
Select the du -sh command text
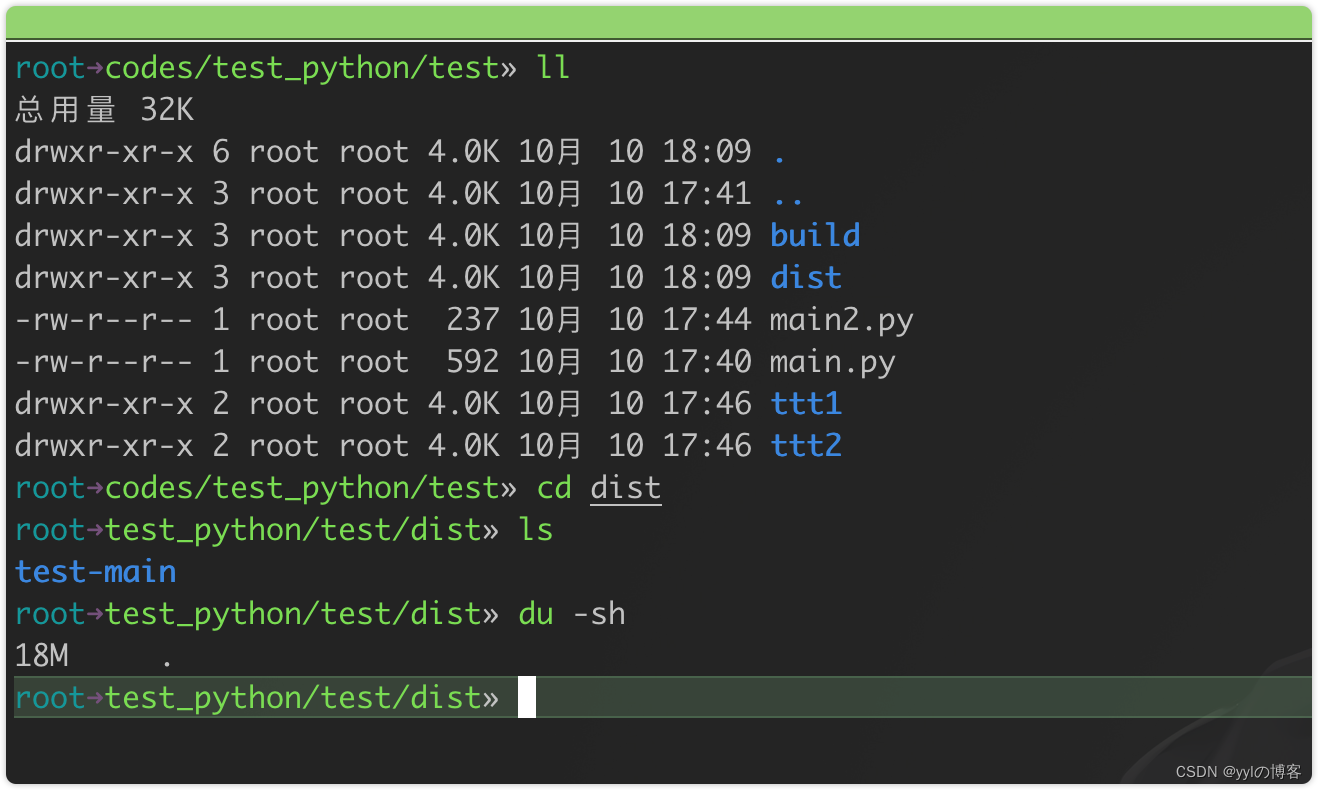click(x=571, y=613)
